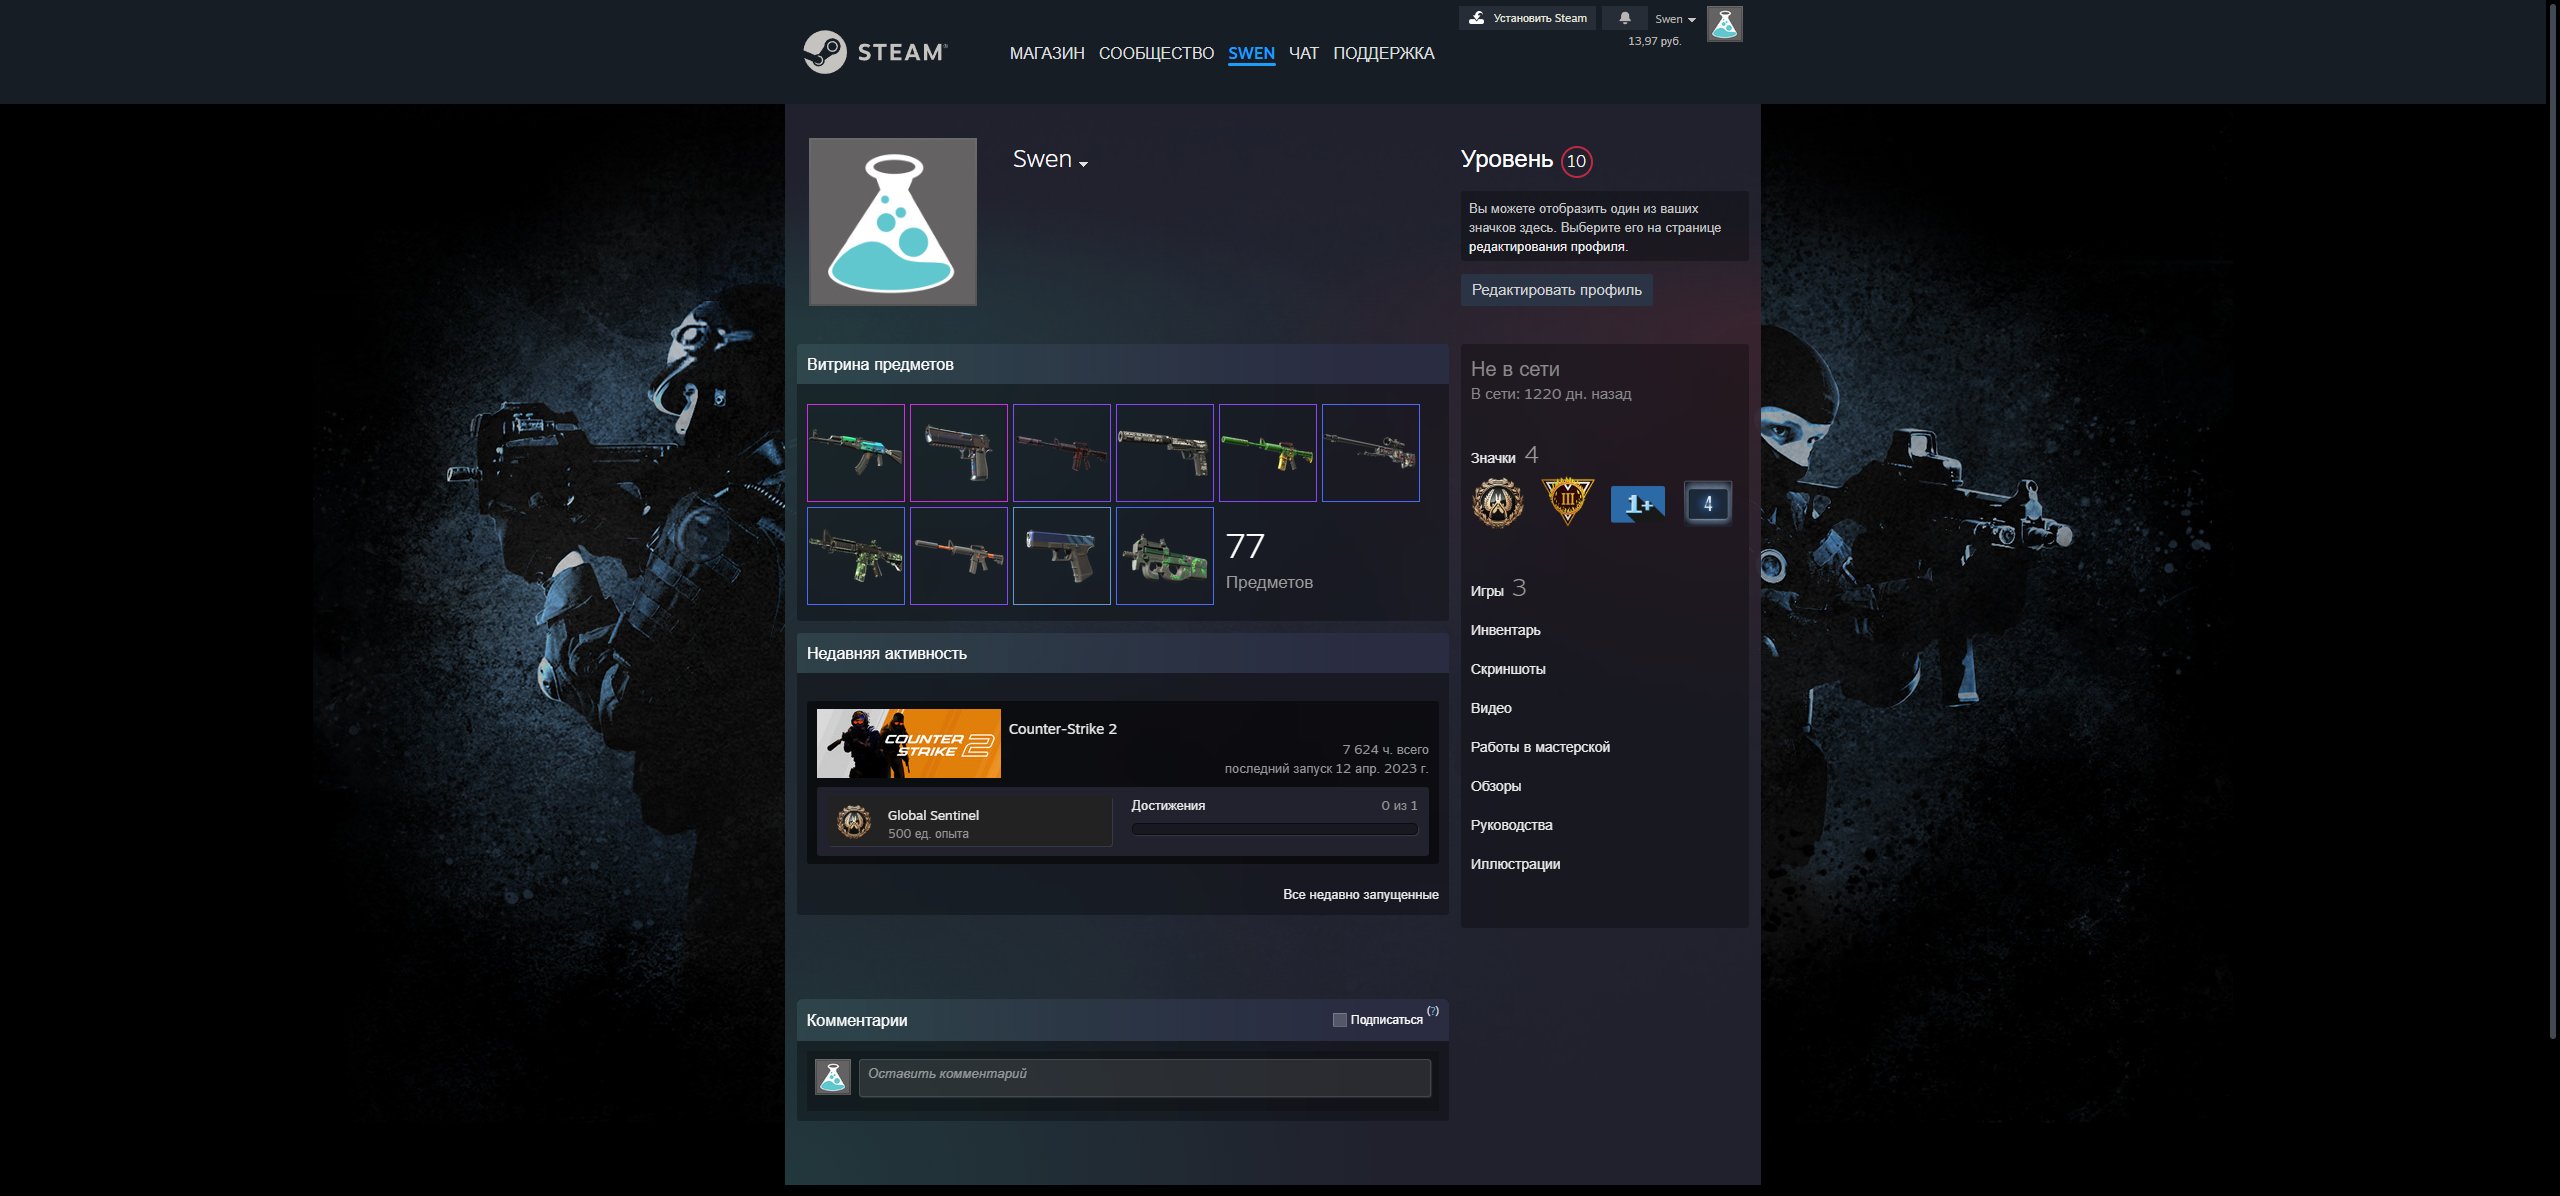
Task: Click the 77 Предметов item count
Action: (1269, 561)
